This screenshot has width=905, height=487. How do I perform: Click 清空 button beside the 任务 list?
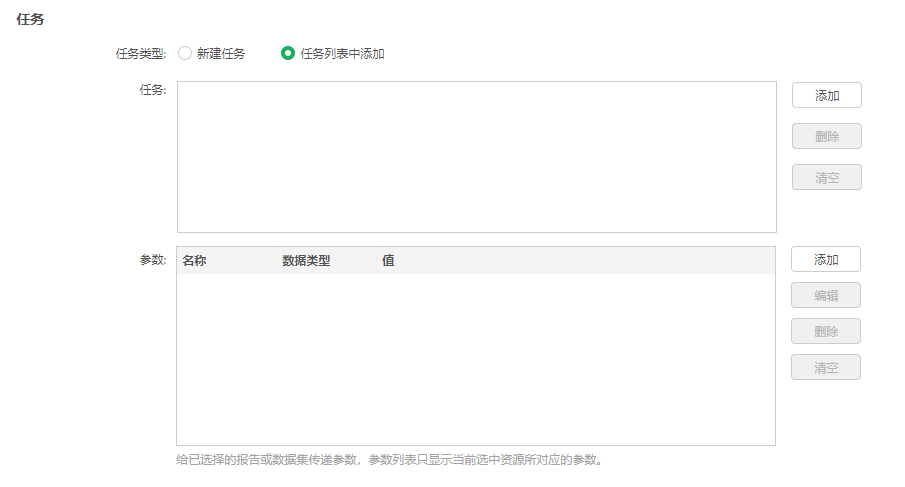tap(827, 177)
